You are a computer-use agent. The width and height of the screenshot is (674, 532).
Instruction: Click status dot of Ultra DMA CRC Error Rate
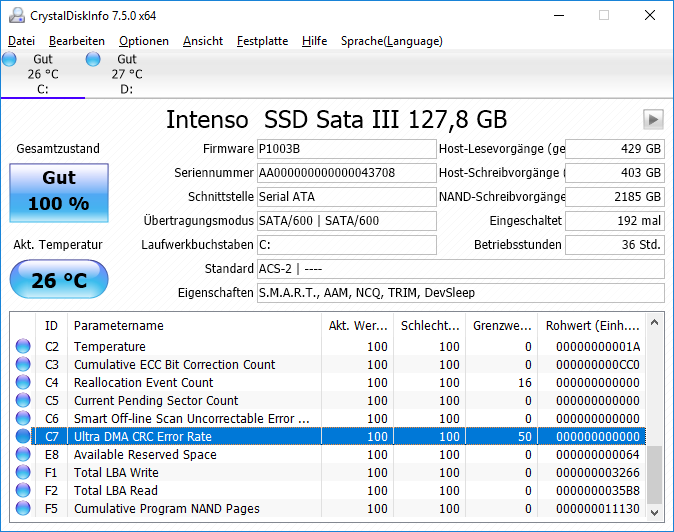coord(23,436)
